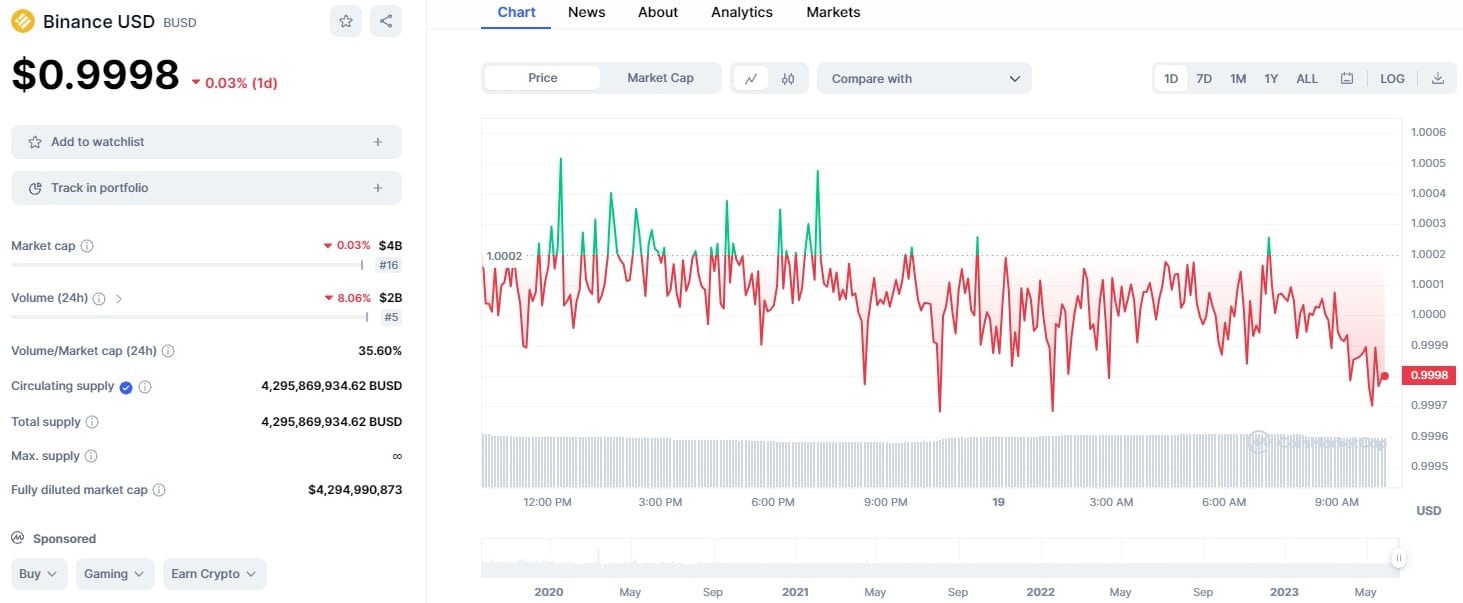The height and width of the screenshot is (603, 1463).
Task: Open the calendar date range icon
Action: click(1347, 79)
